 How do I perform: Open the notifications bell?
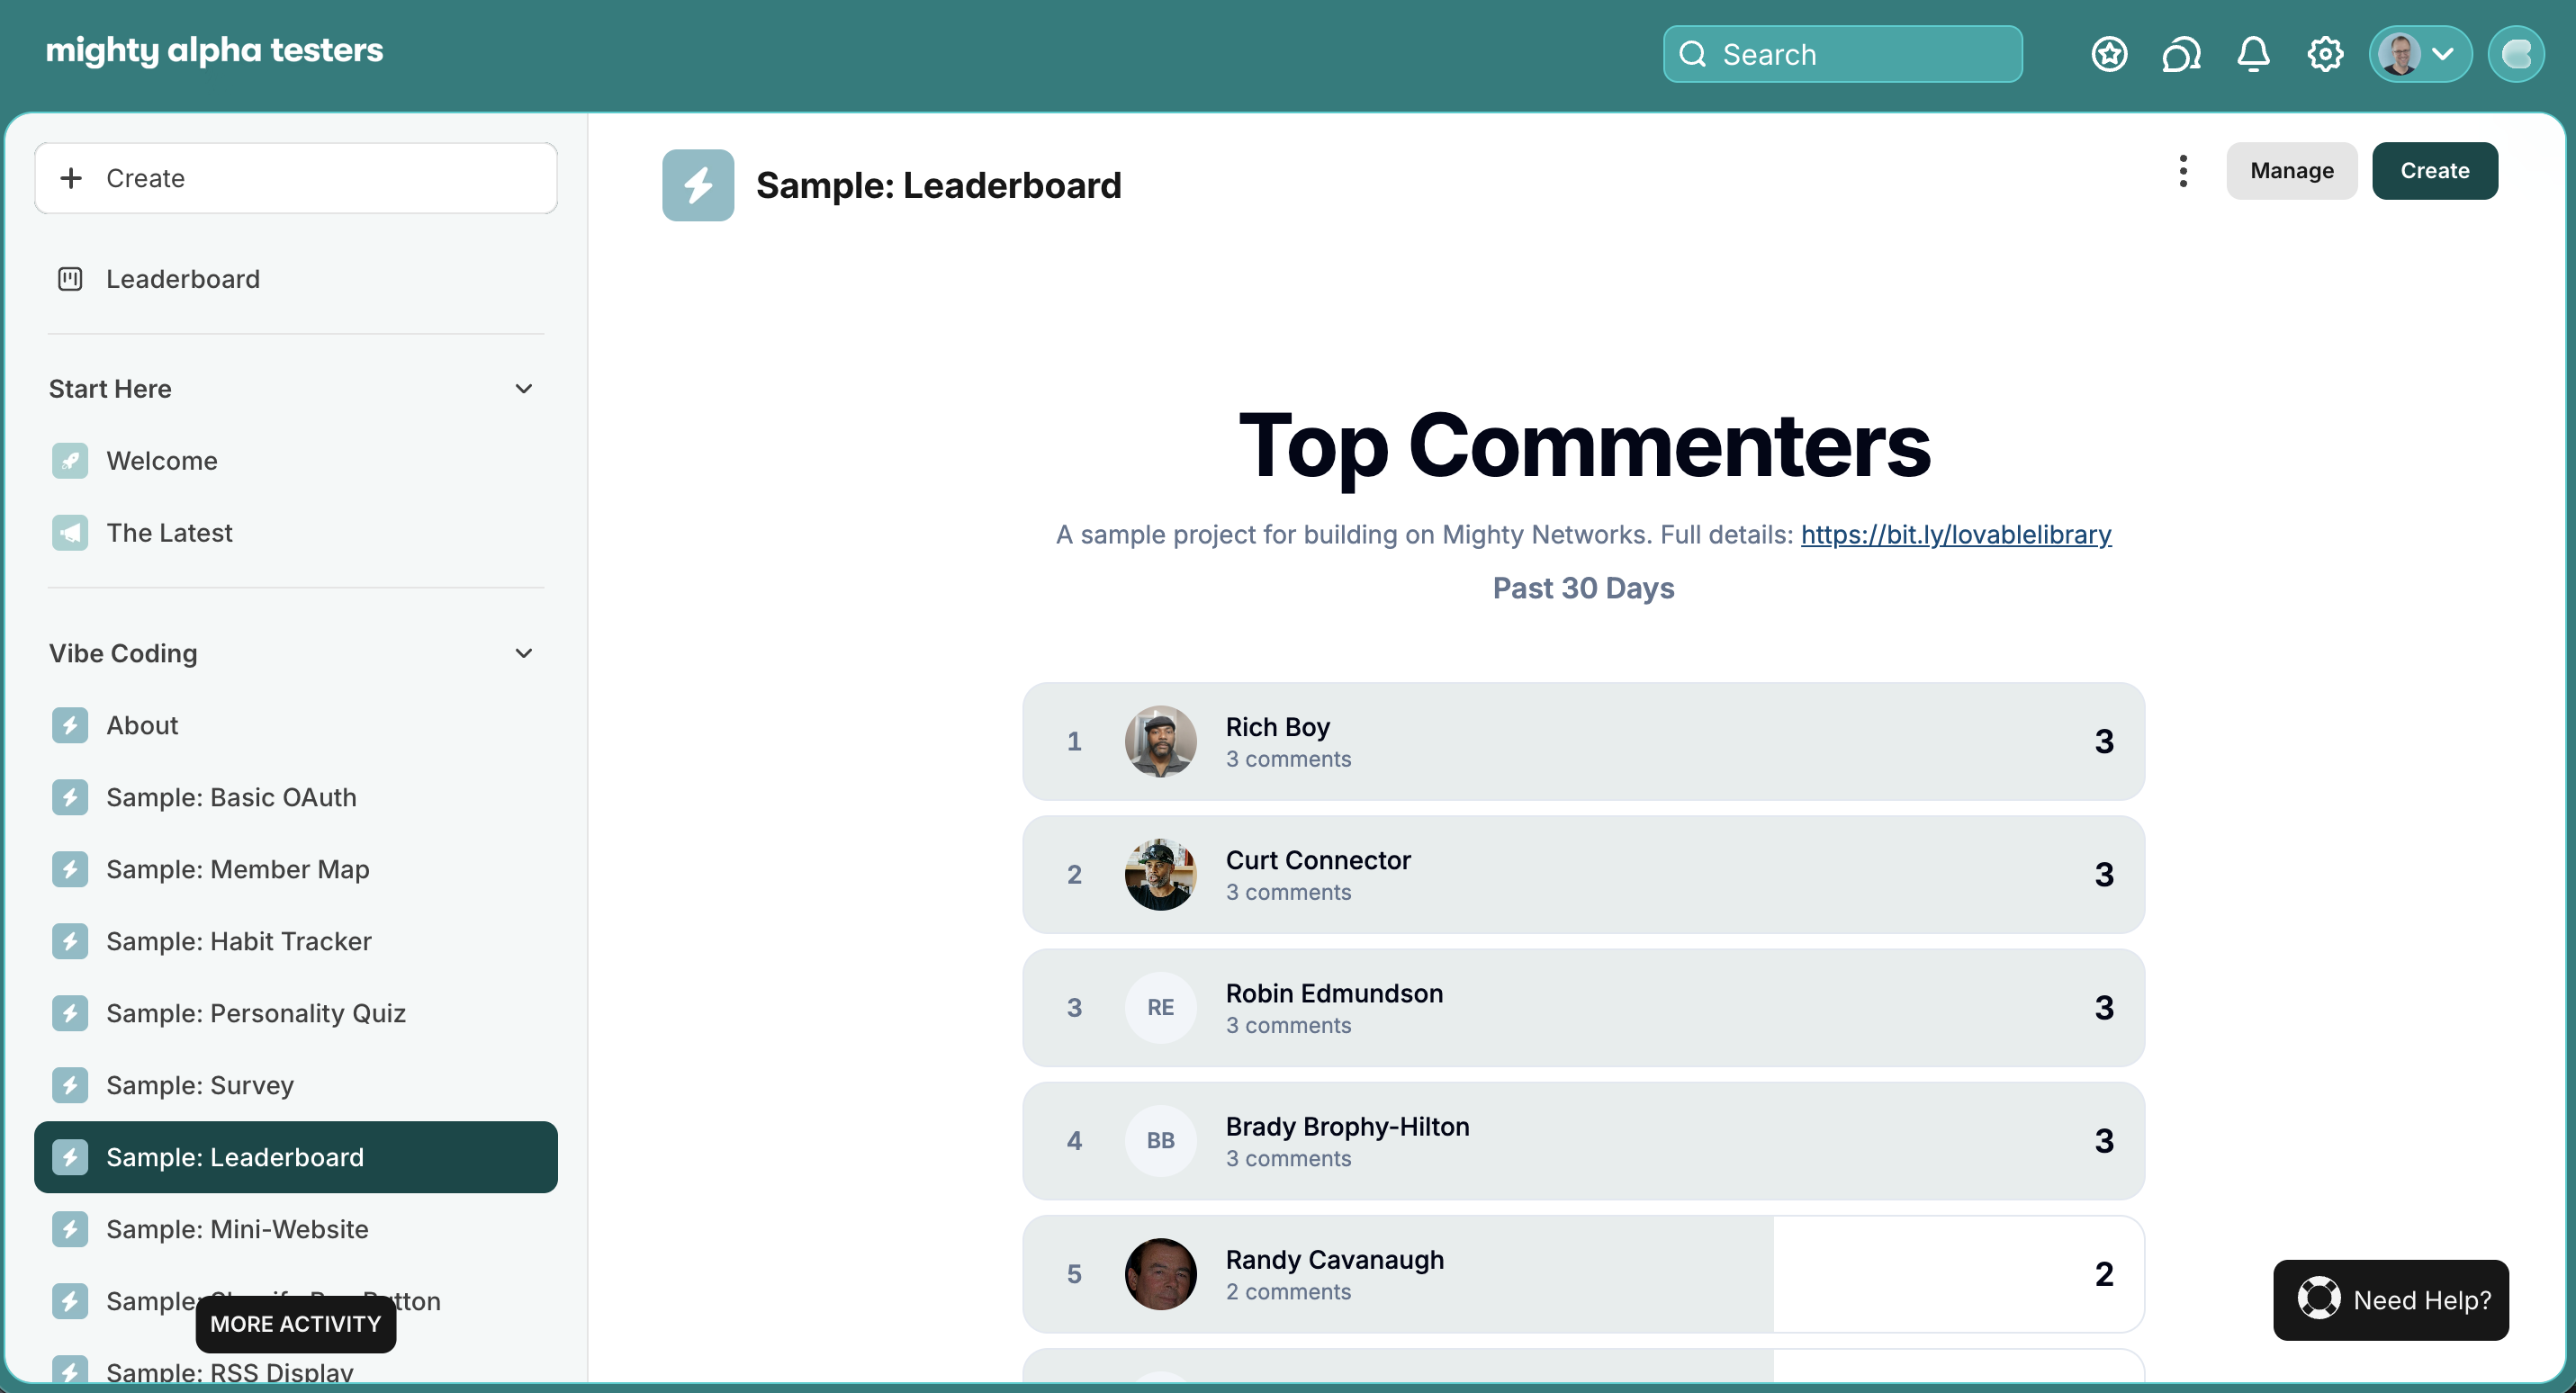2253,54
